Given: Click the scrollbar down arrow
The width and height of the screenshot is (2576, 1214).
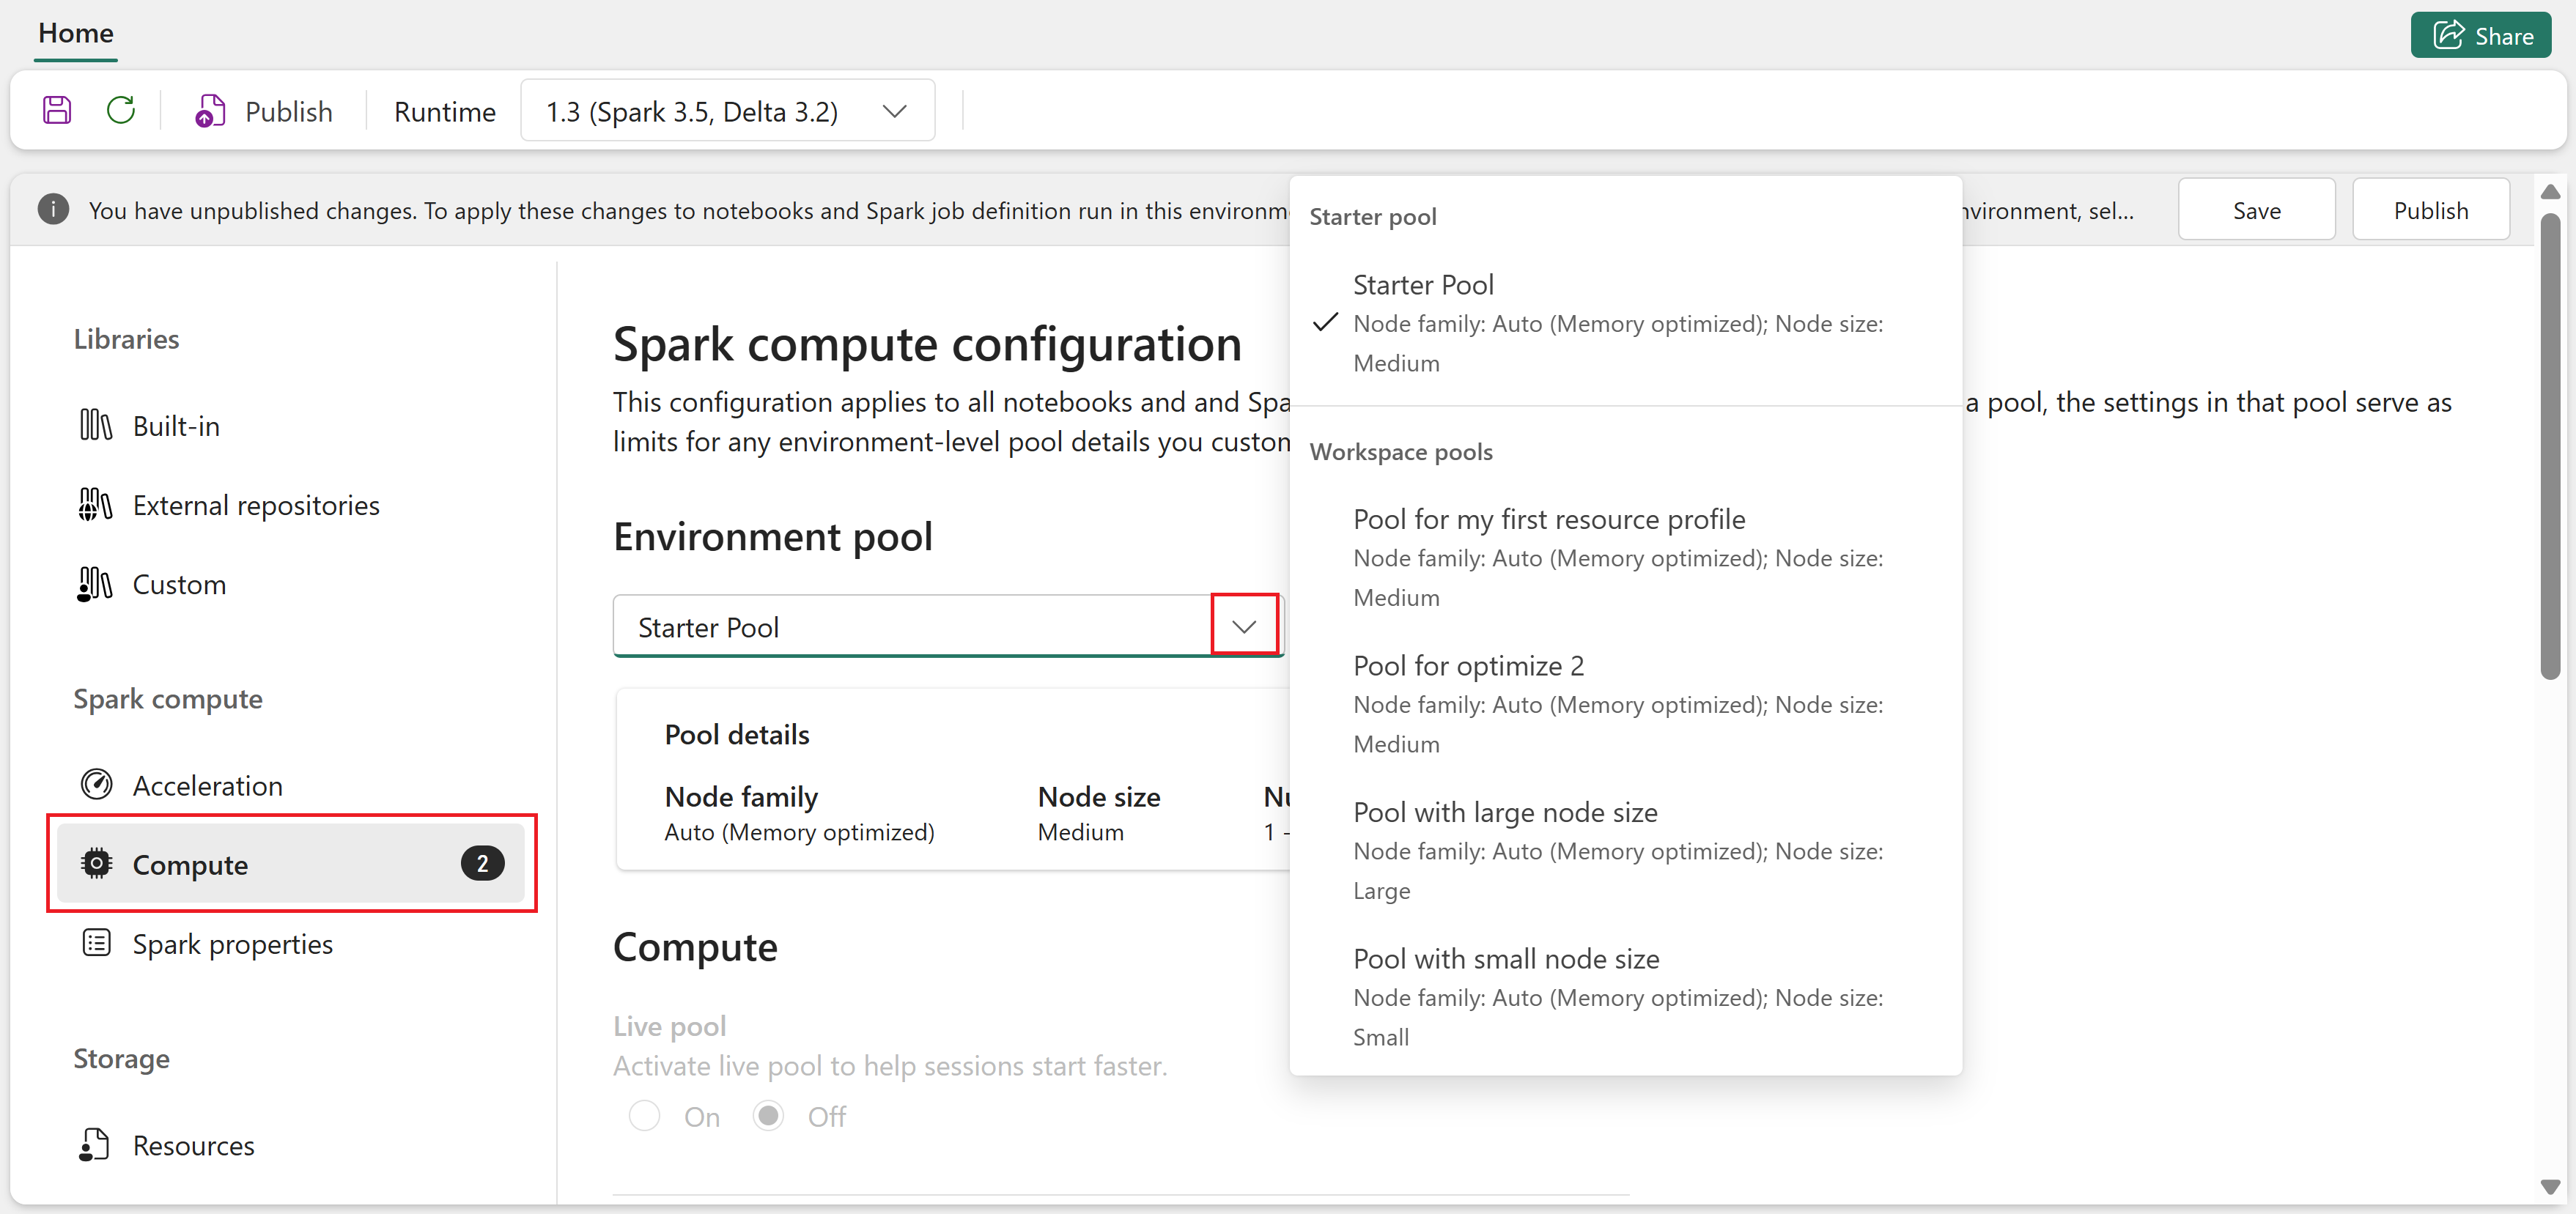Looking at the screenshot, I should (2550, 1187).
